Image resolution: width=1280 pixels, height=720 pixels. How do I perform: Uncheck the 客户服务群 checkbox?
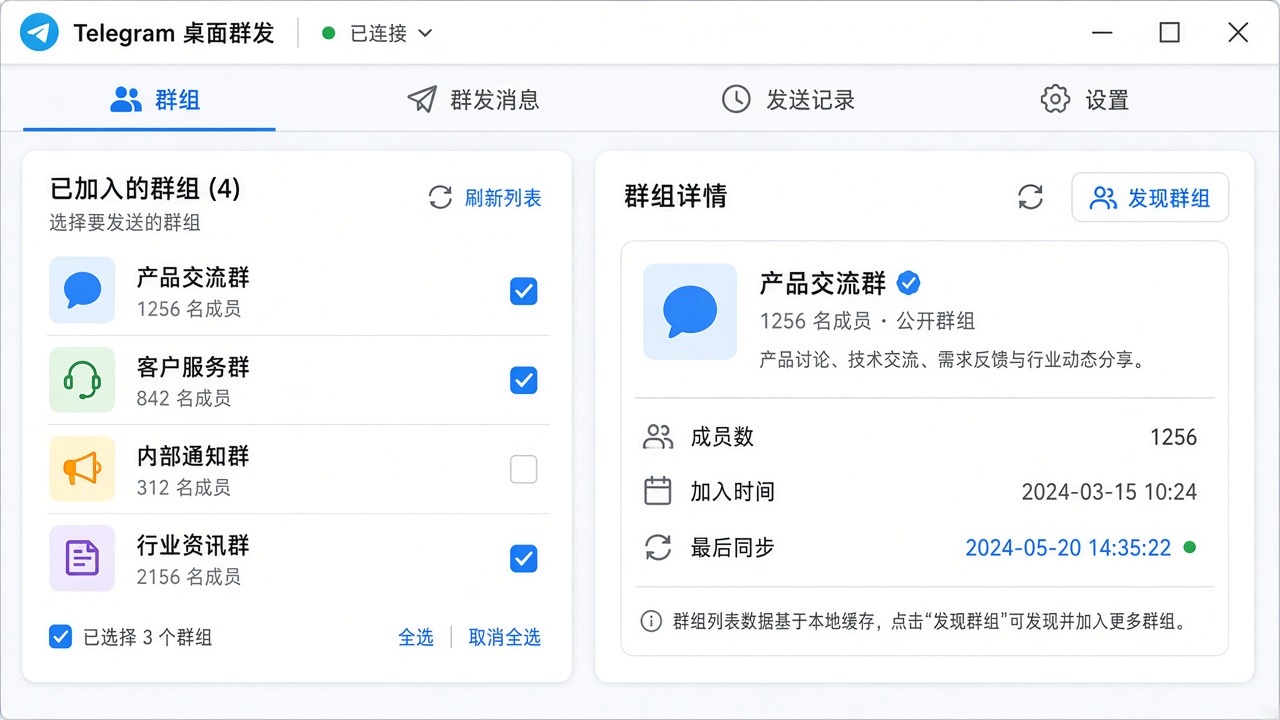(524, 380)
